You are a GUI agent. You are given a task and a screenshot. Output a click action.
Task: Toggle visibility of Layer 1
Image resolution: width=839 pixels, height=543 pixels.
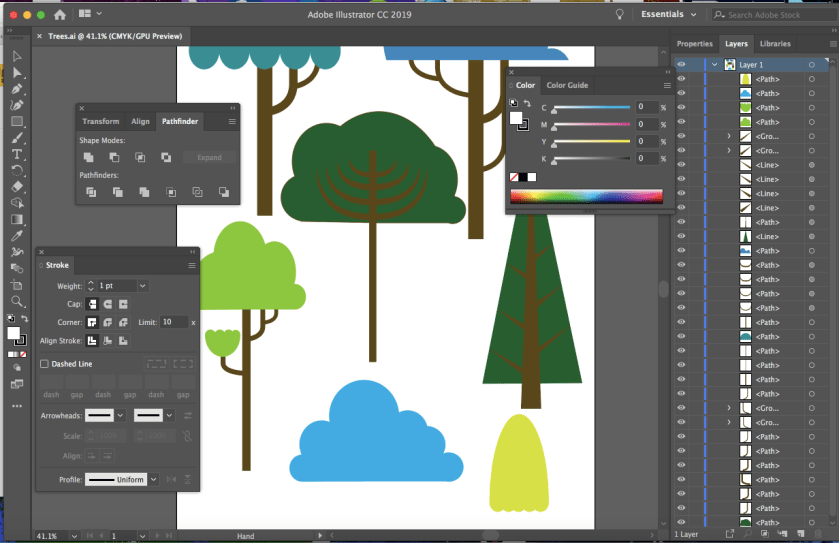(x=681, y=64)
